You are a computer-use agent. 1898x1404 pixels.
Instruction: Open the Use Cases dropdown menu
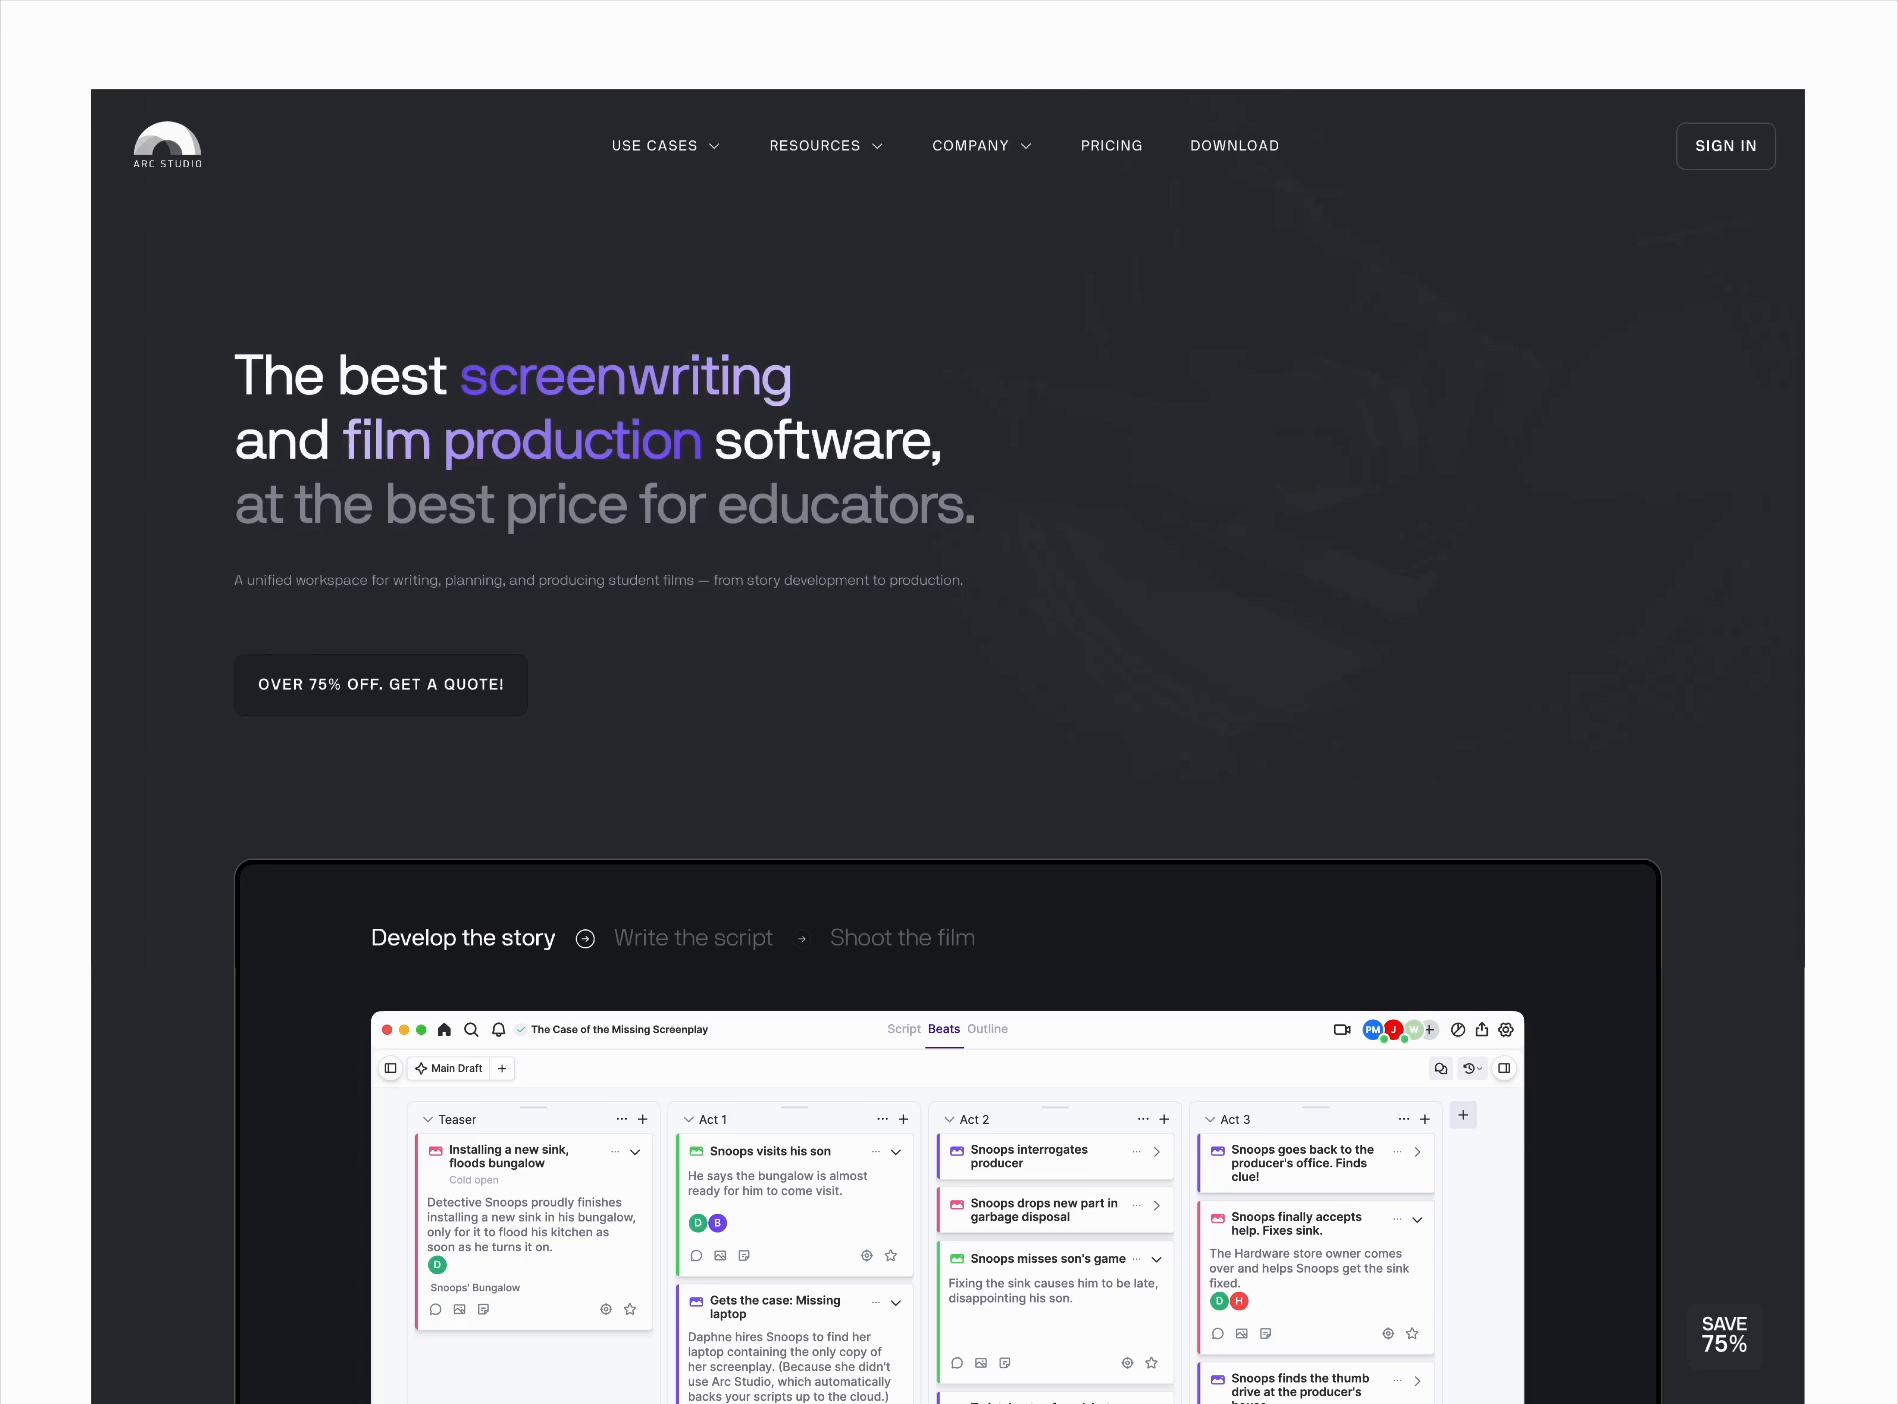[x=666, y=146]
